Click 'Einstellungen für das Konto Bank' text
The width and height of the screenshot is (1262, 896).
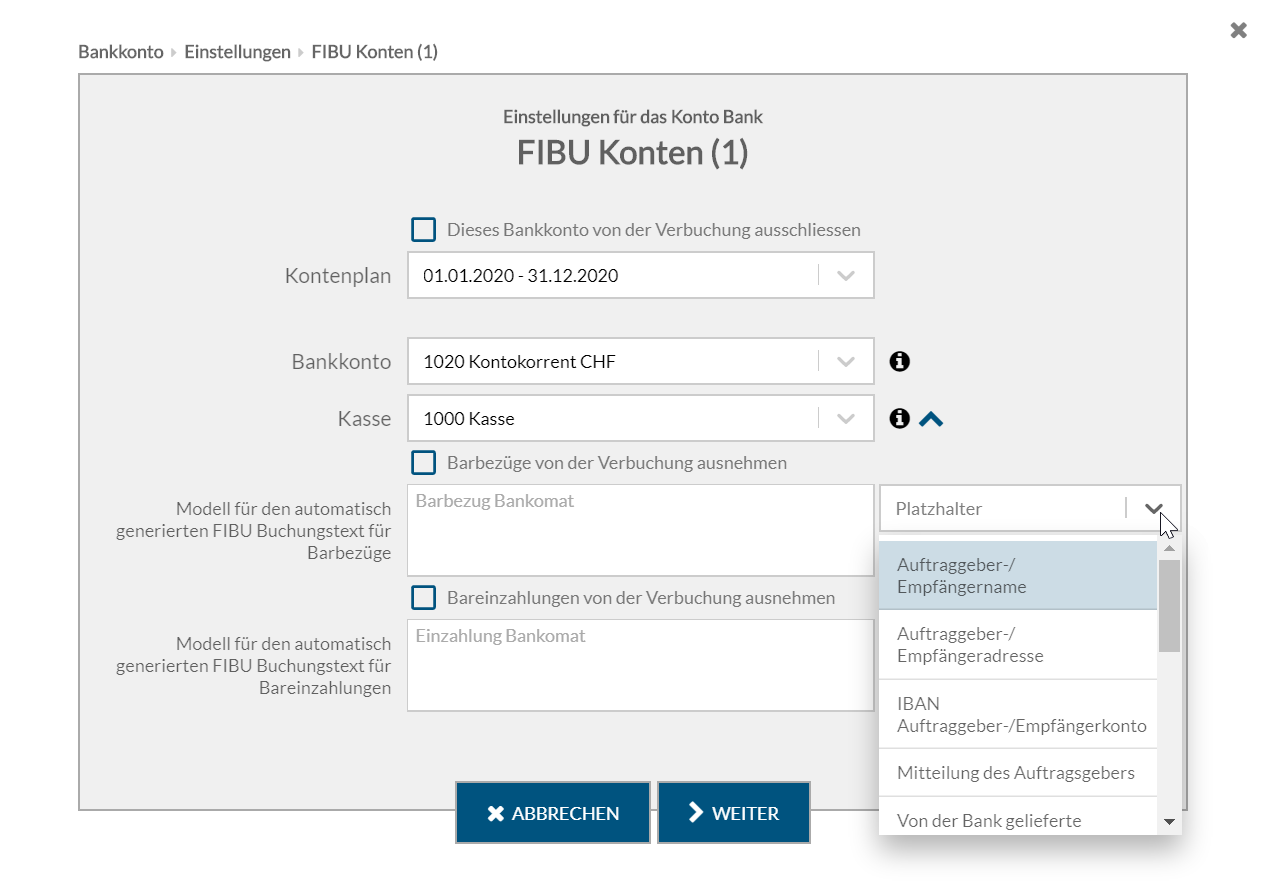click(x=633, y=117)
